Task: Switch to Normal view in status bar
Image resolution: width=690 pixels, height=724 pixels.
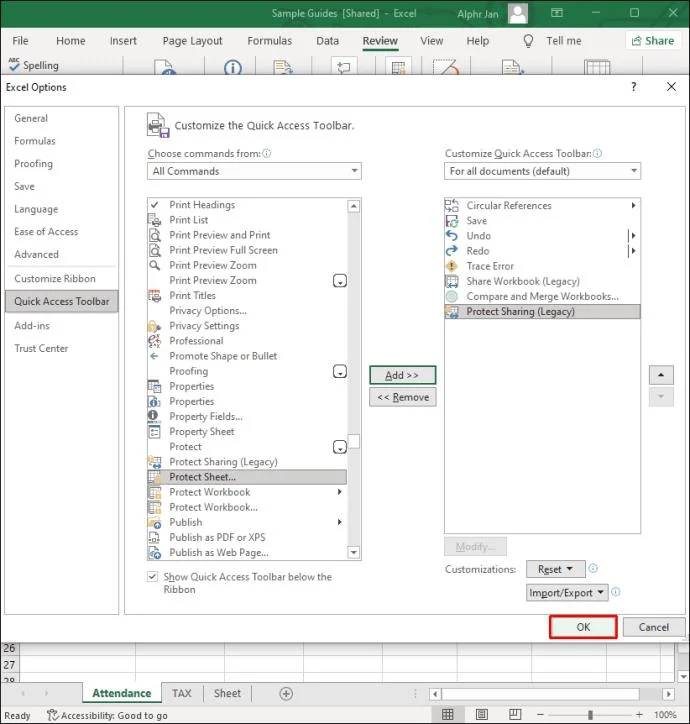Action: click(x=448, y=715)
